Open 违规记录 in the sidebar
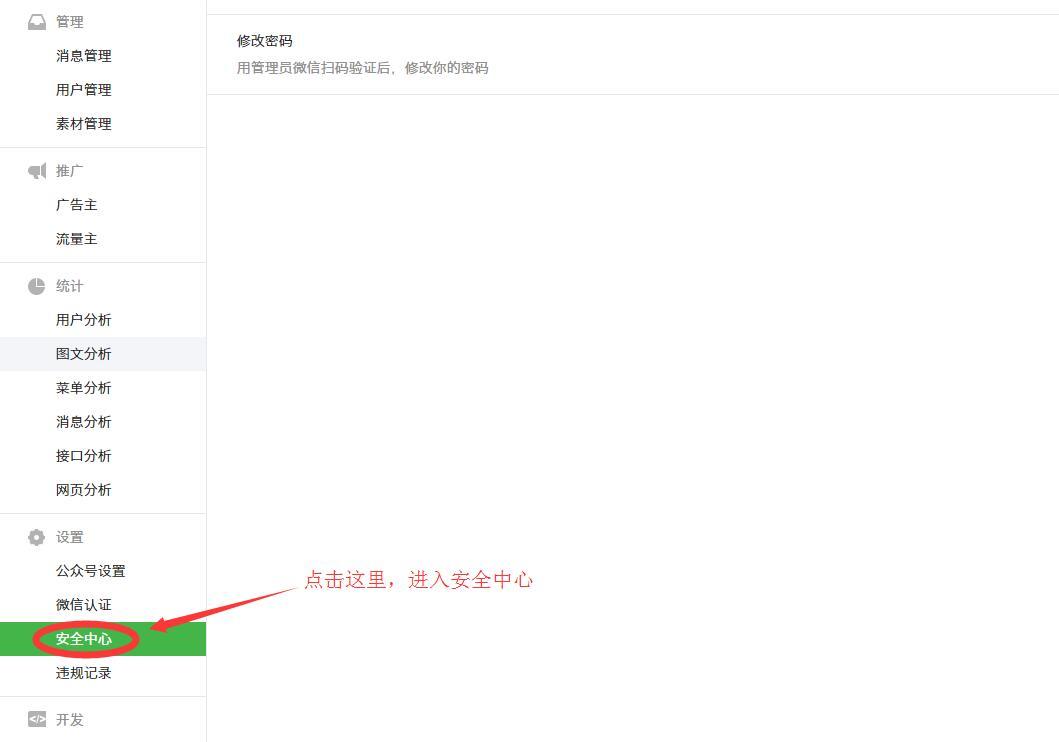The width and height of the screenshot is (1059, 742). pyautogui.click(x=84, y=673)
